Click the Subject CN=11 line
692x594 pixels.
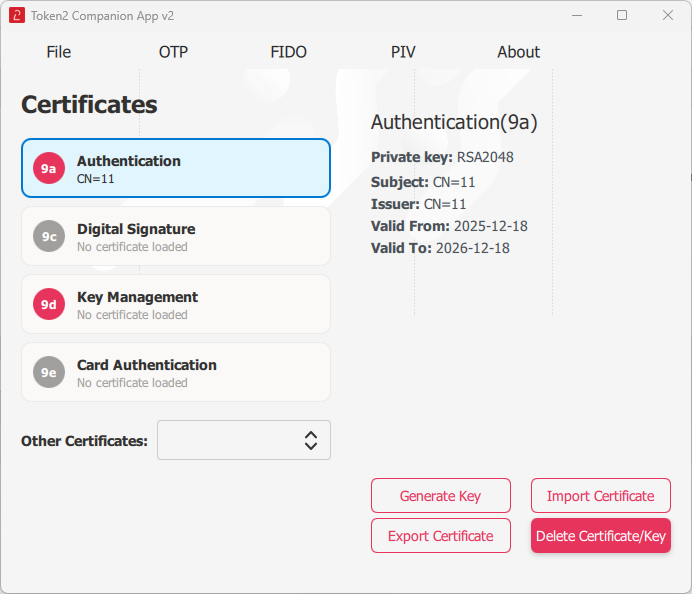[423, 182]
